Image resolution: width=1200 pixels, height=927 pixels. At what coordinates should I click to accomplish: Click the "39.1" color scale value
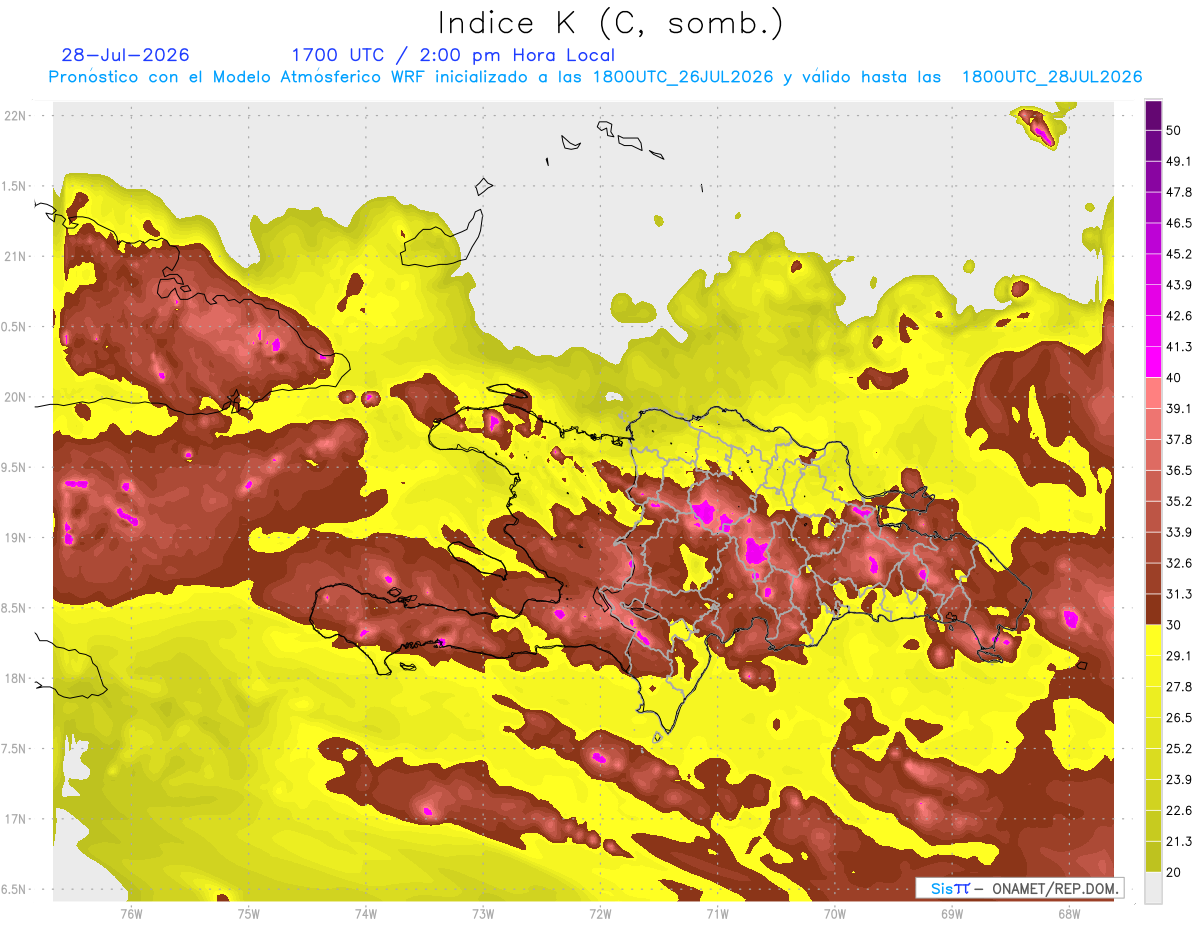pos(1179,408)
